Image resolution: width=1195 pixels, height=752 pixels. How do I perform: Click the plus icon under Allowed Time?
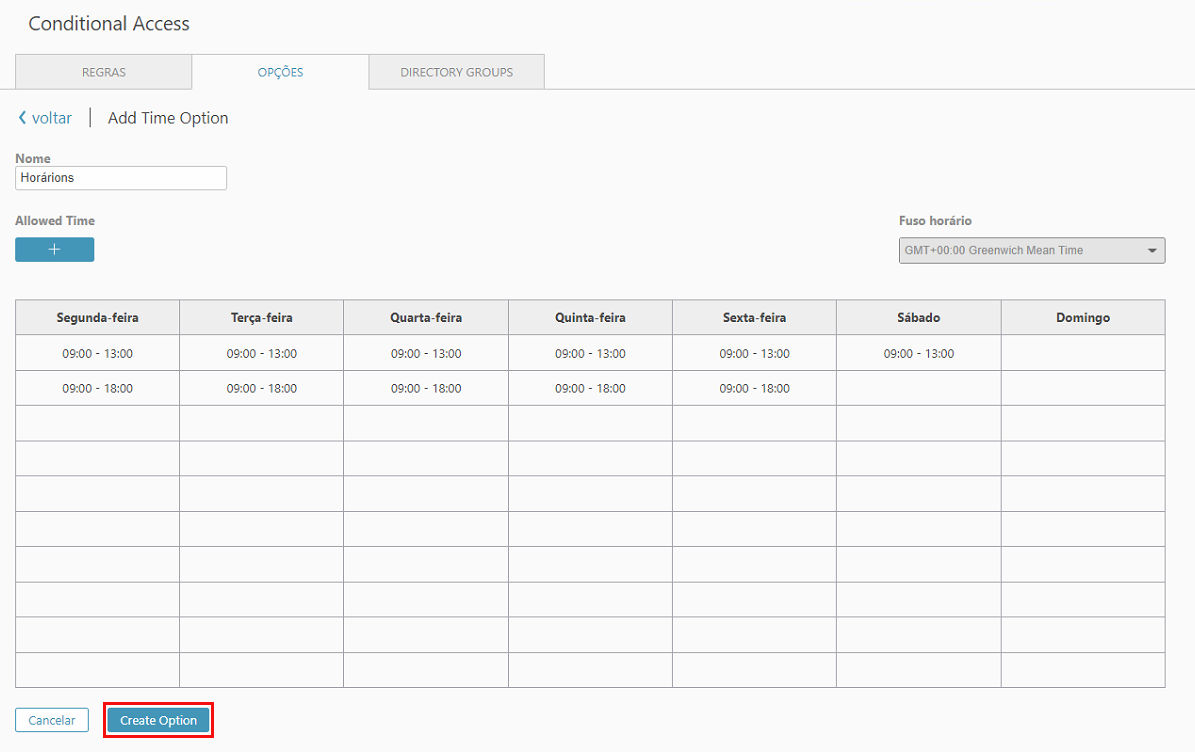click(x=54, y=250)
